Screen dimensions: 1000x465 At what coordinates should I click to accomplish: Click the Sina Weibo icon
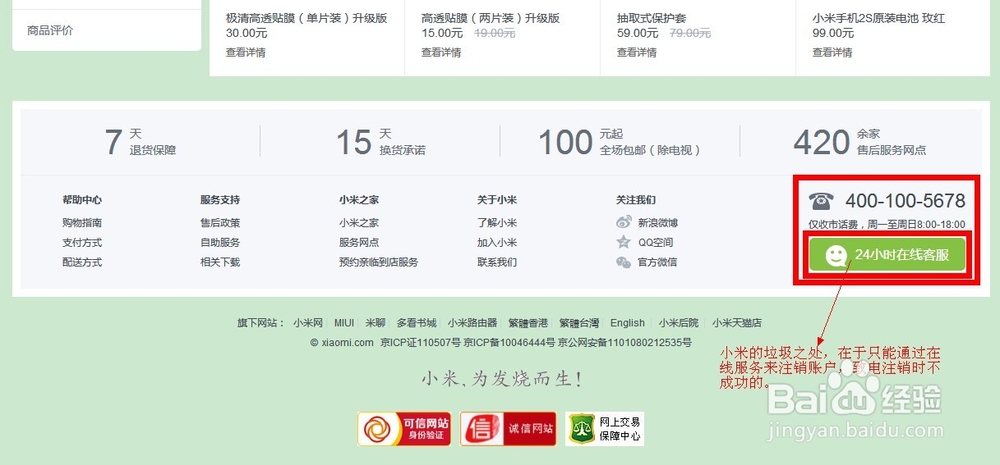[624, 223]
